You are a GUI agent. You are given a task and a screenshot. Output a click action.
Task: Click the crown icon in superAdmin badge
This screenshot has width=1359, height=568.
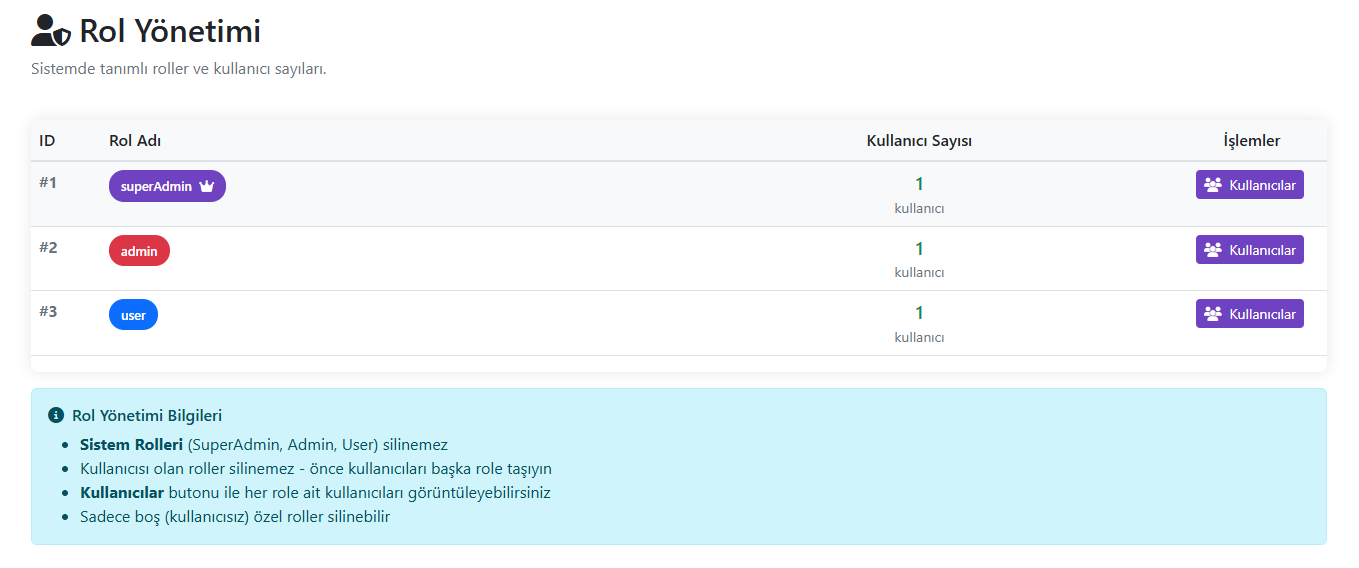(207, 186)
